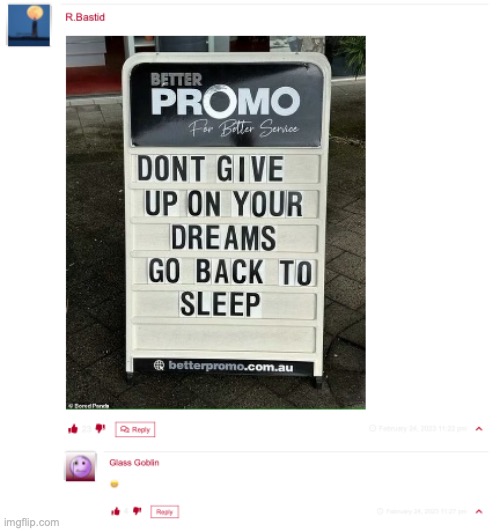Click Reply under Glass Goblin's comment
Viewport: 500px width, 531px height.
pos(165,512)
